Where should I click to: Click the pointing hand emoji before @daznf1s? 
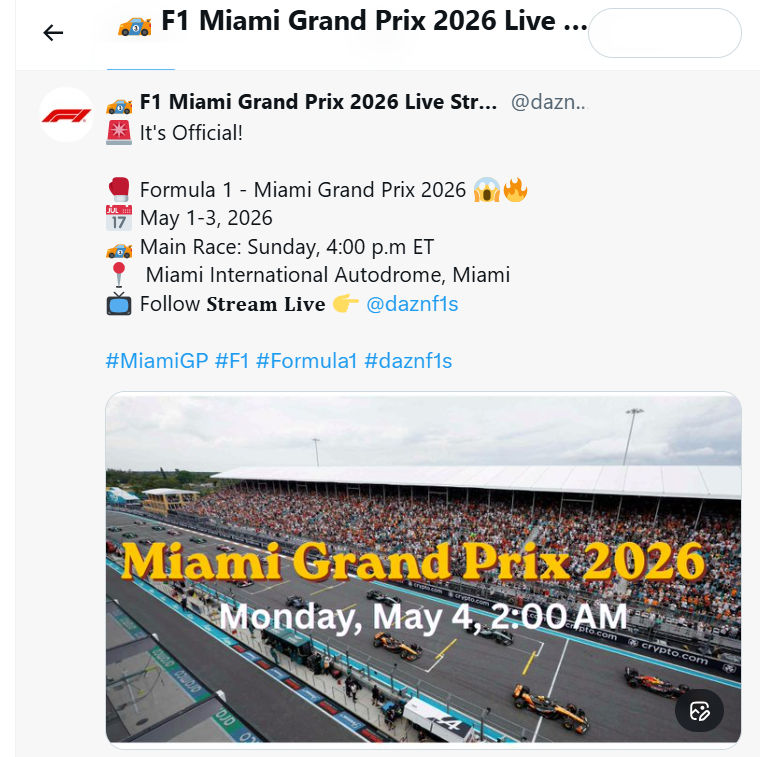point(345,304)
